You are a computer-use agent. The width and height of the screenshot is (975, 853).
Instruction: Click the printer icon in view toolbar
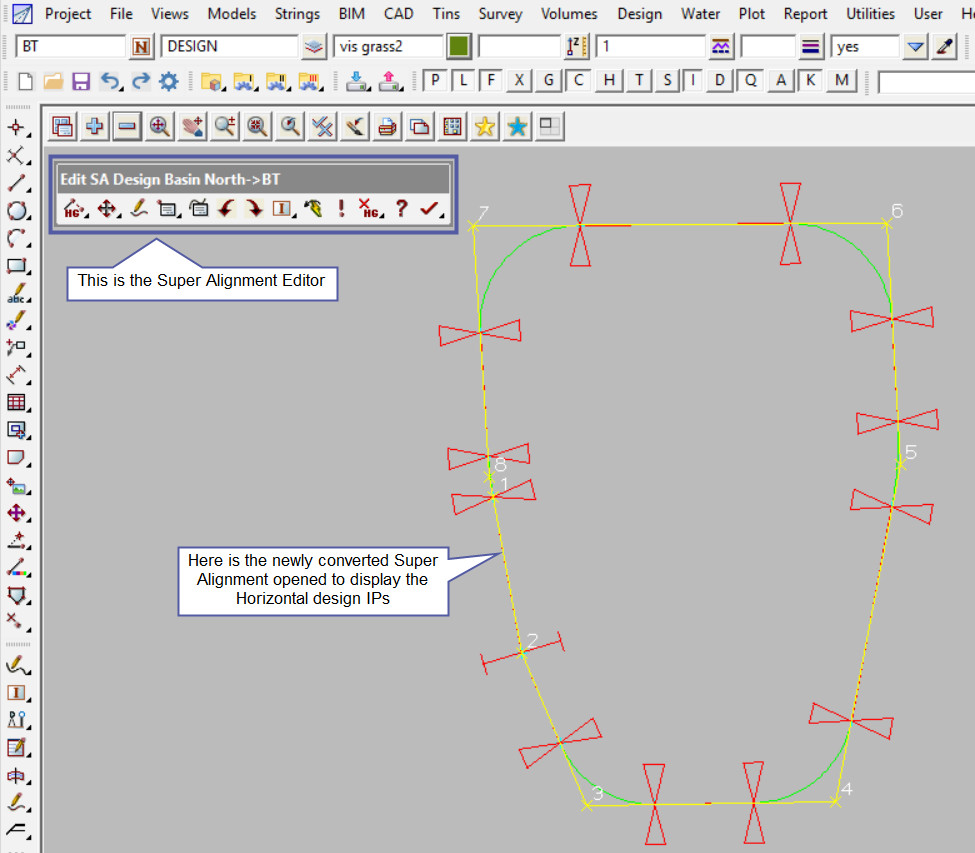388,126
